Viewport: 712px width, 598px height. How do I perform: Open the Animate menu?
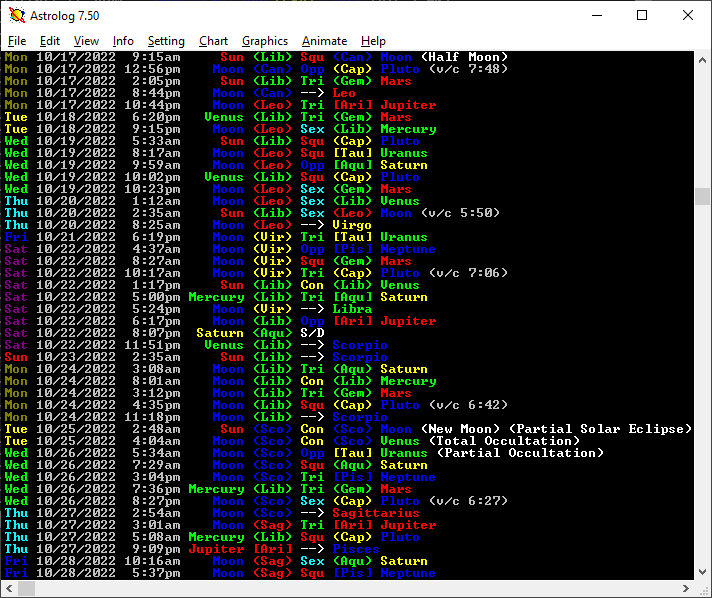324,41
